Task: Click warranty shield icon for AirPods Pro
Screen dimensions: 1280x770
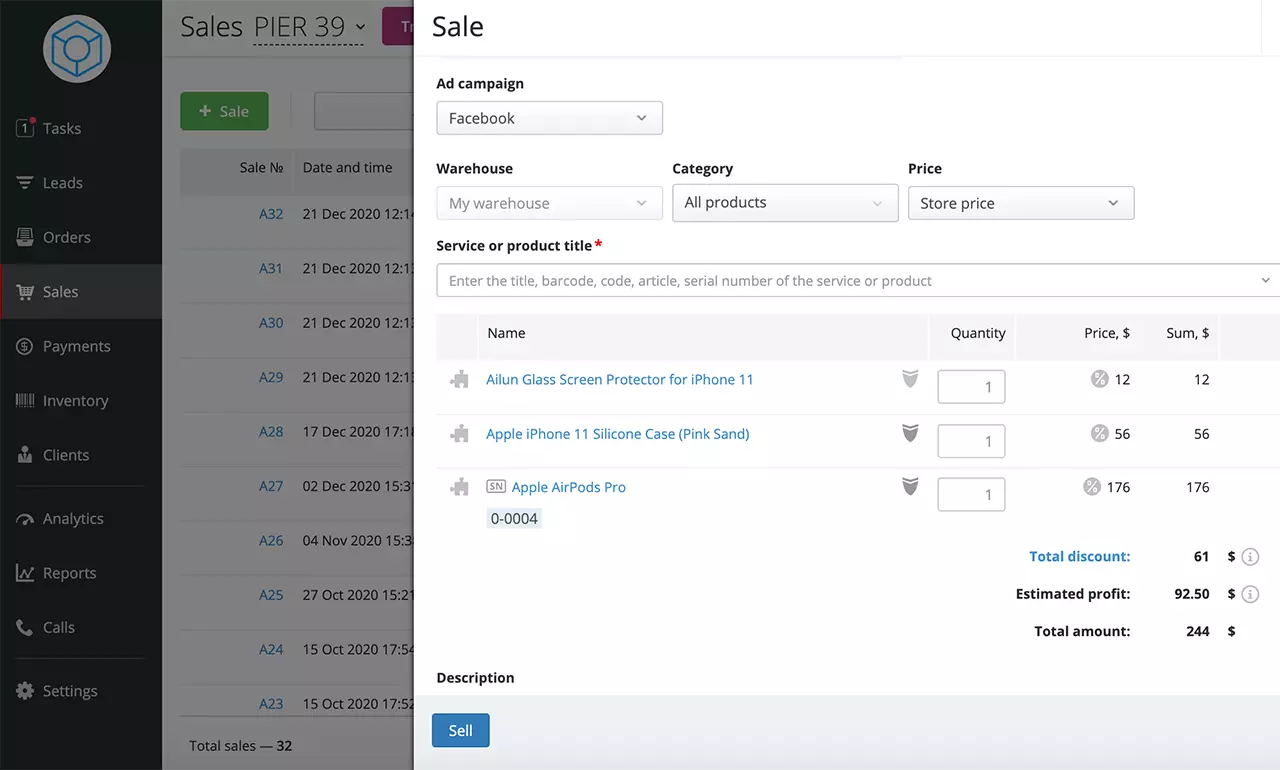Action: [910, 487]
